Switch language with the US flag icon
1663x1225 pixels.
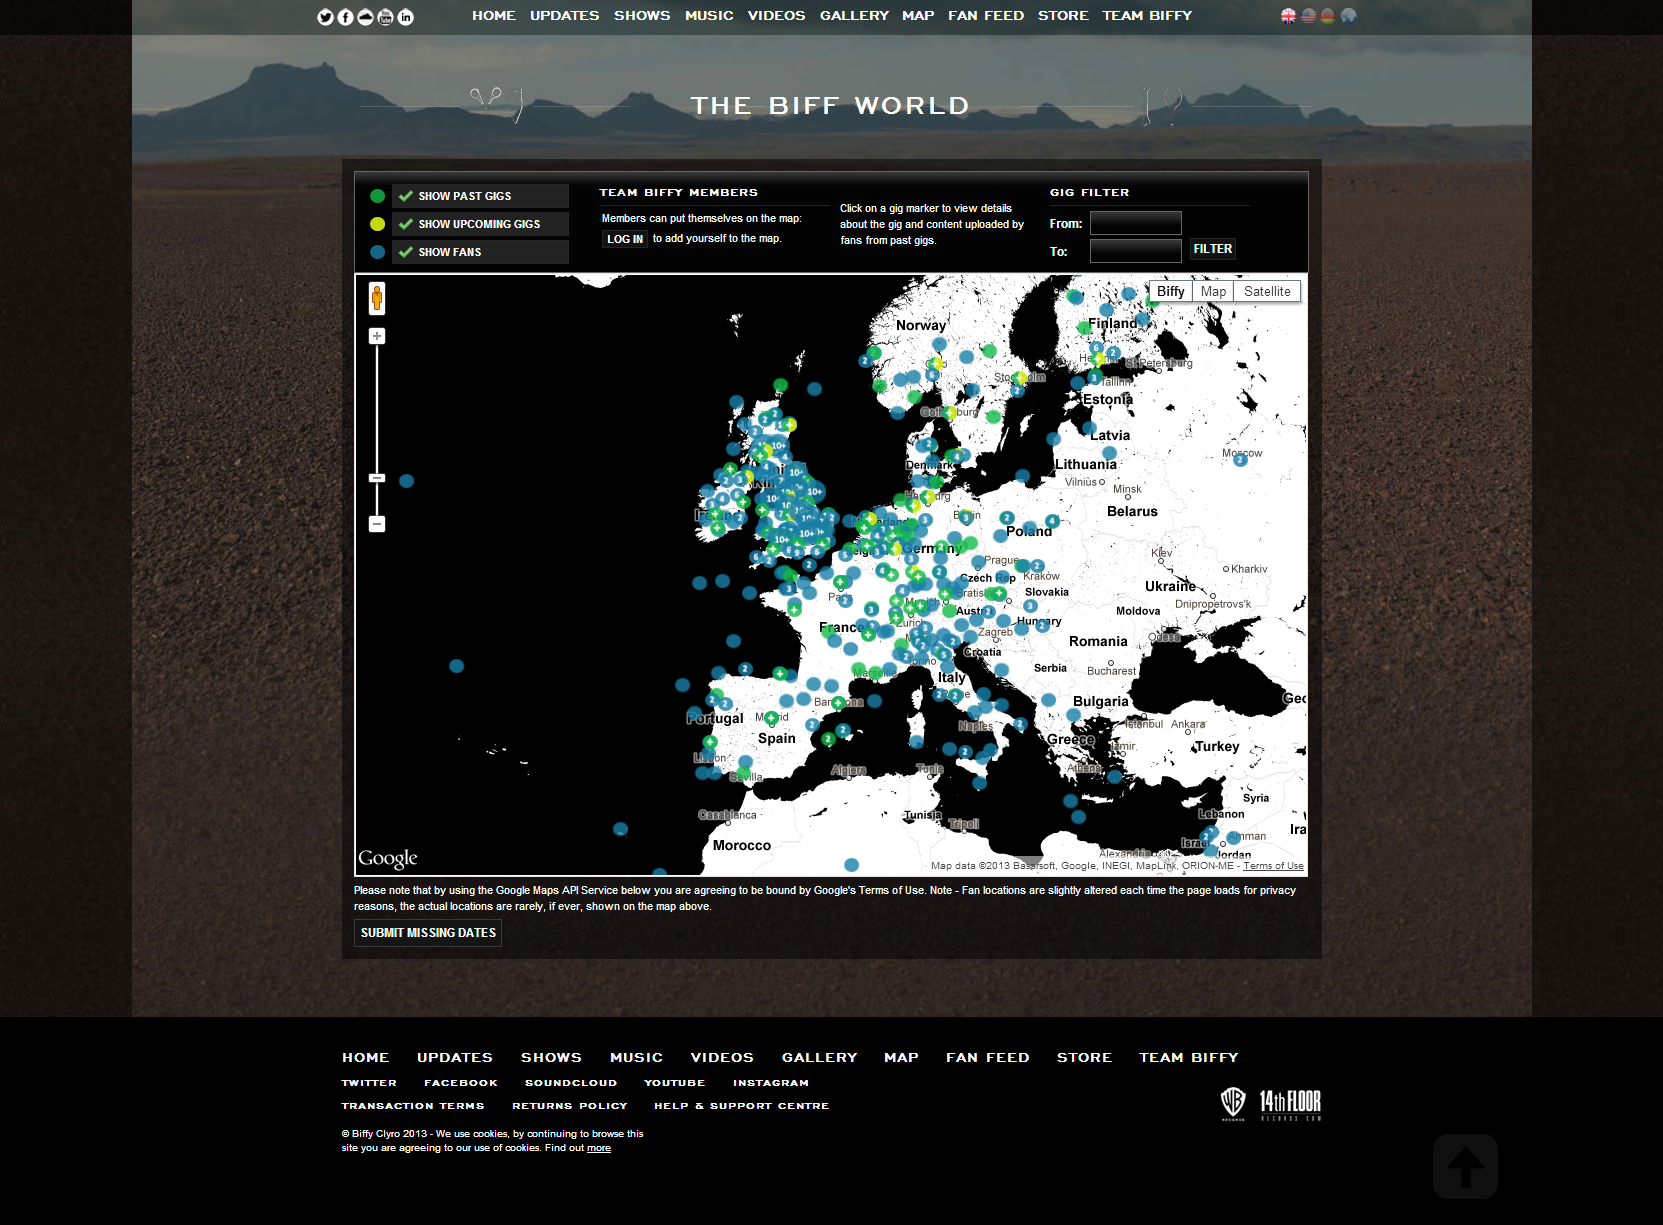coord(1308,15)
